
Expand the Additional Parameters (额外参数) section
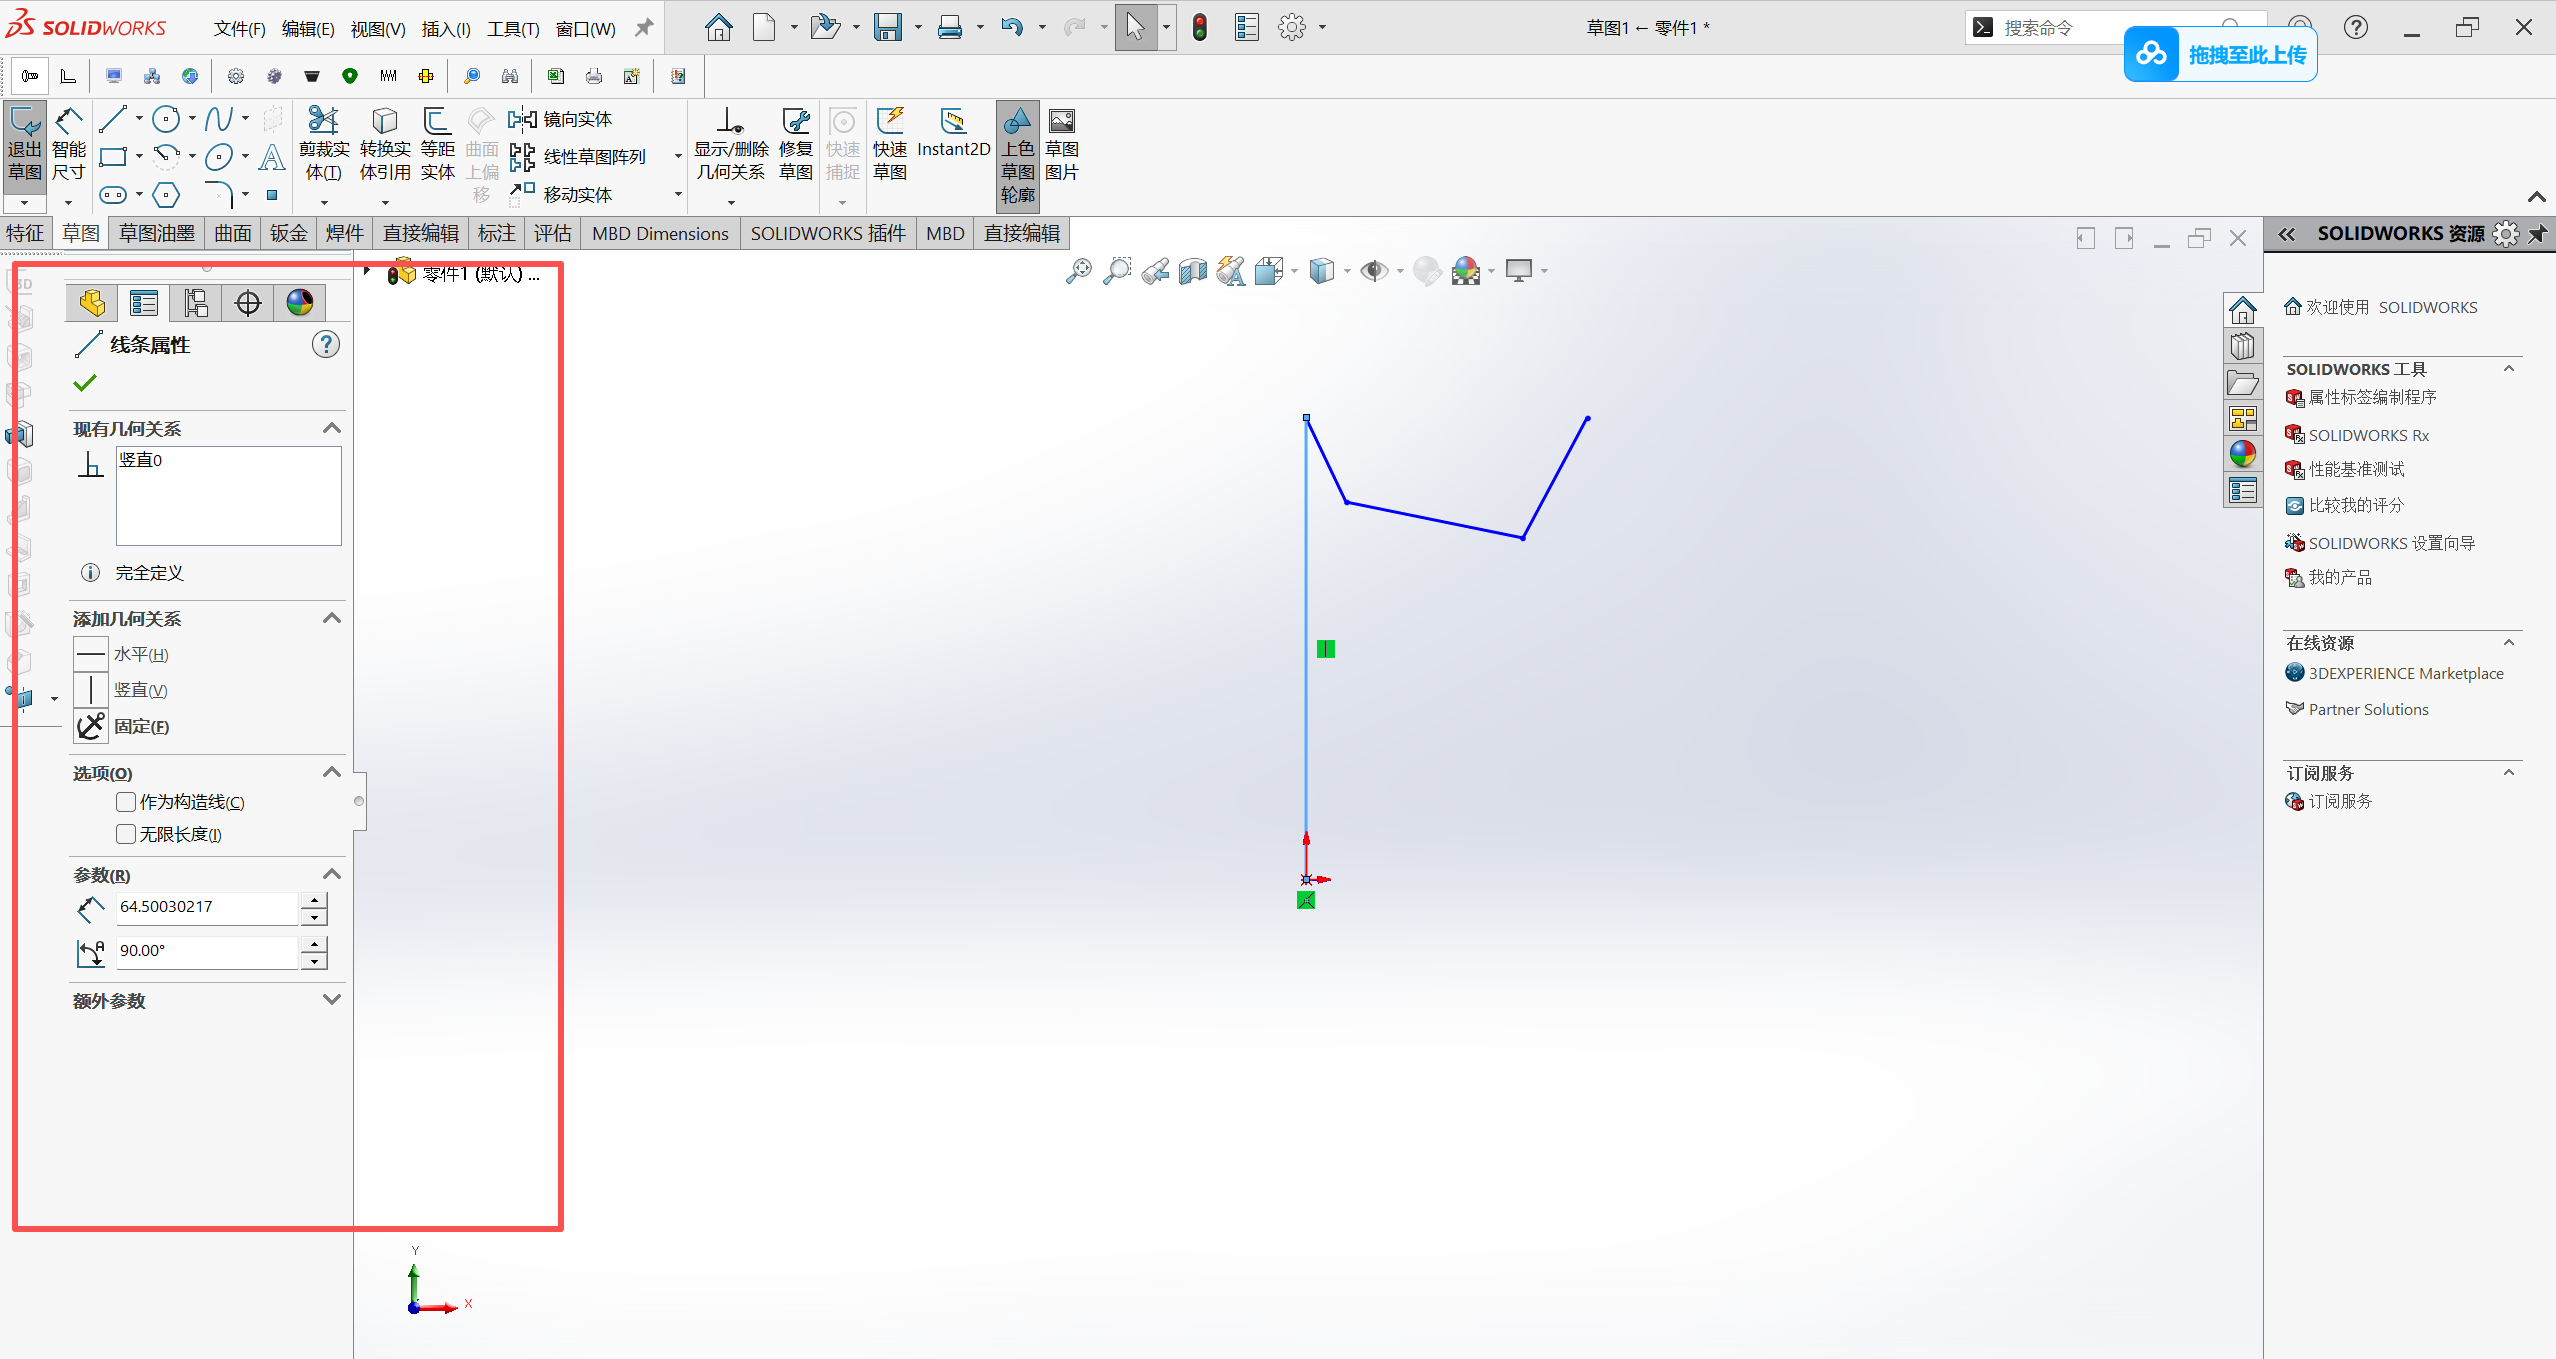click(332, 1000)
